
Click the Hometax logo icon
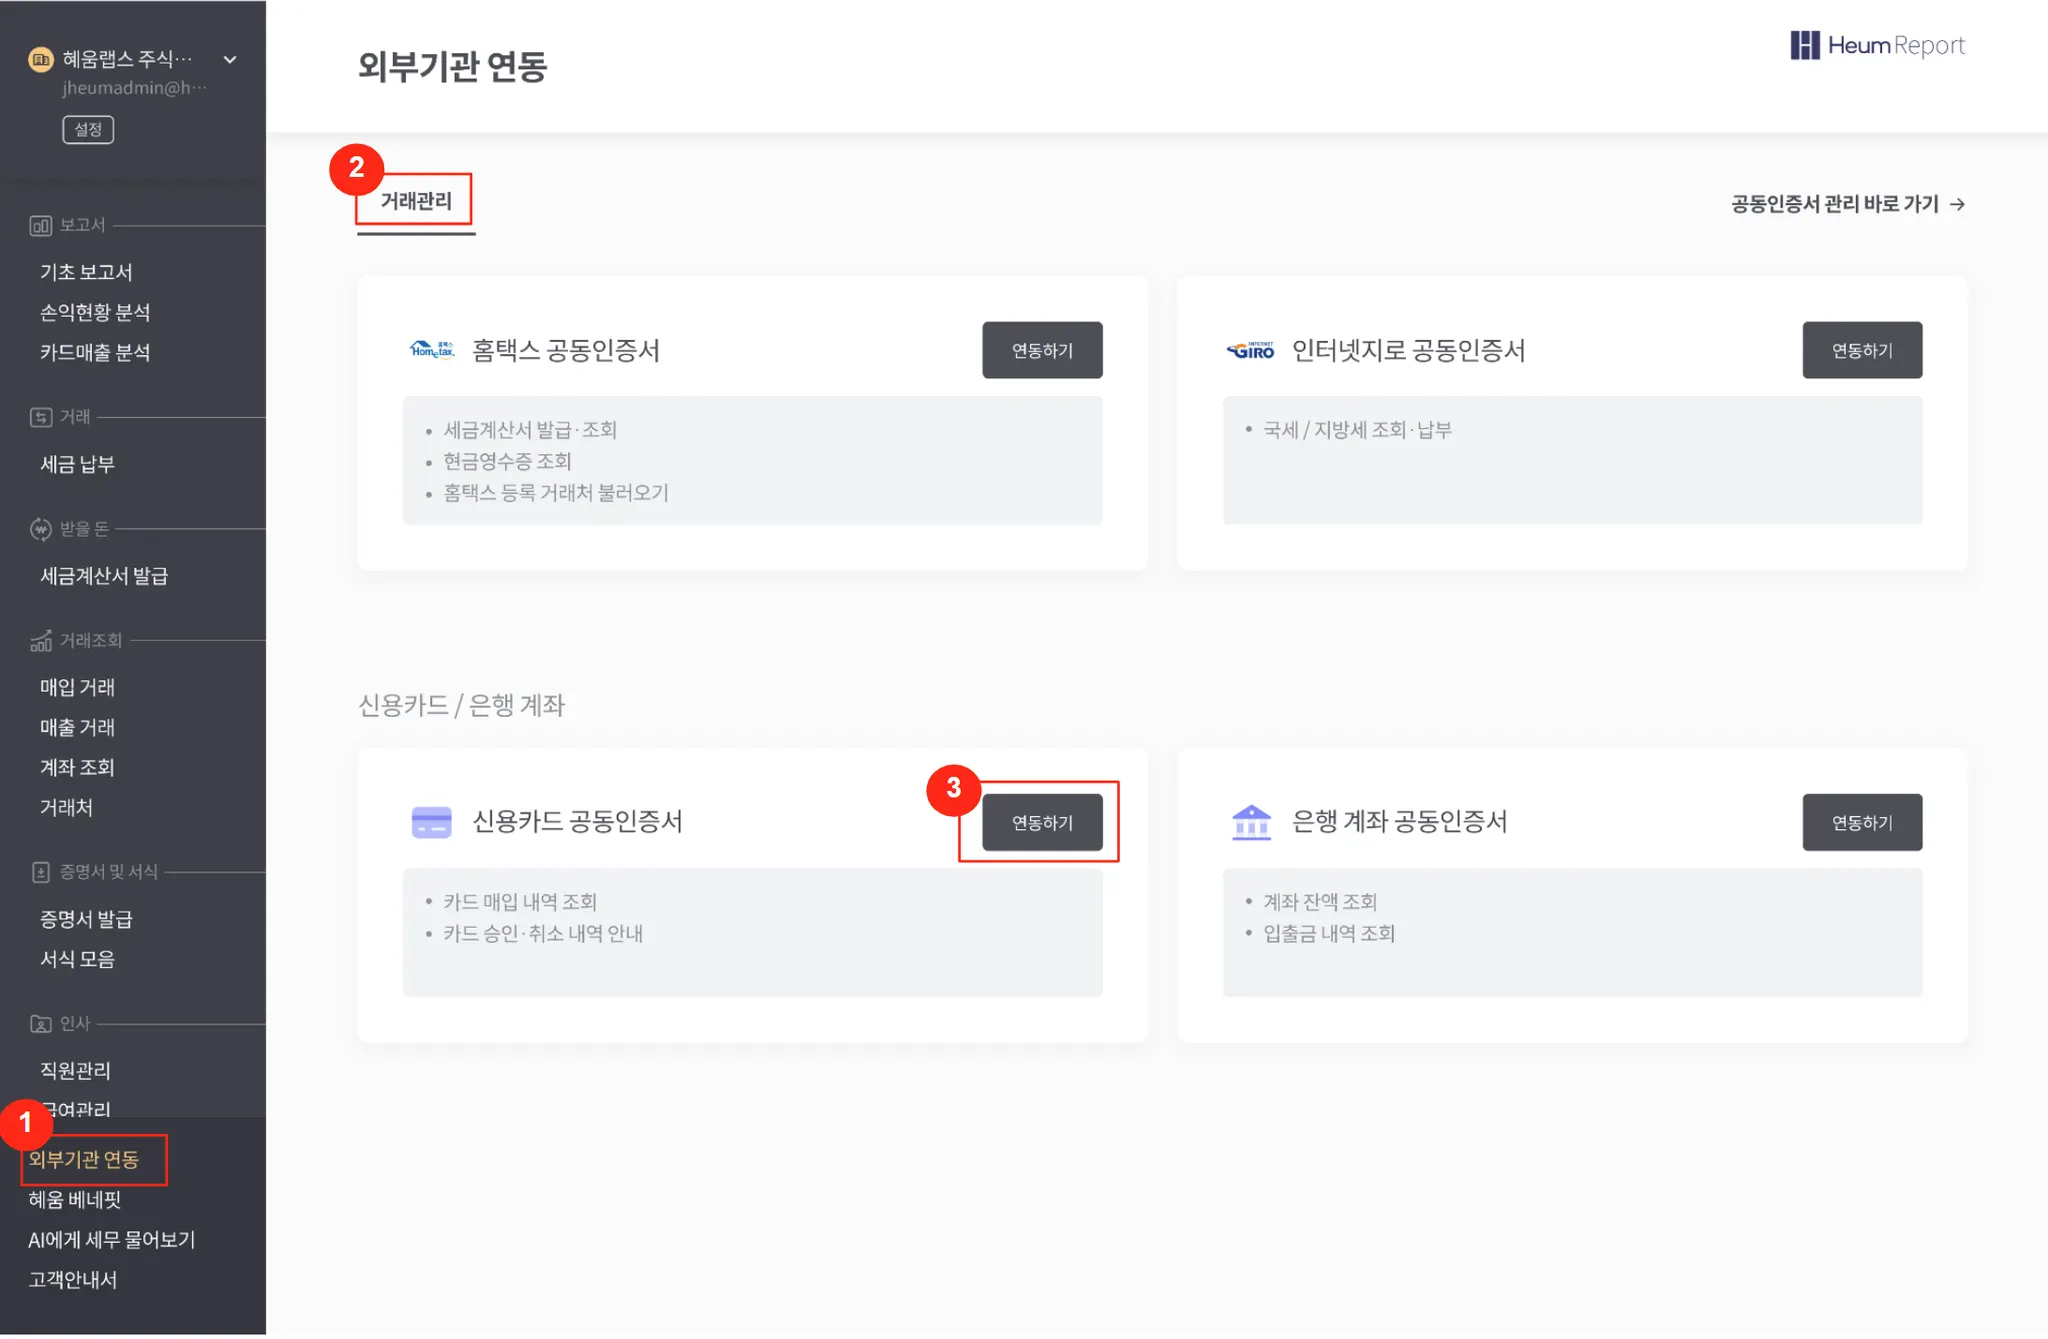click(432, 350)
